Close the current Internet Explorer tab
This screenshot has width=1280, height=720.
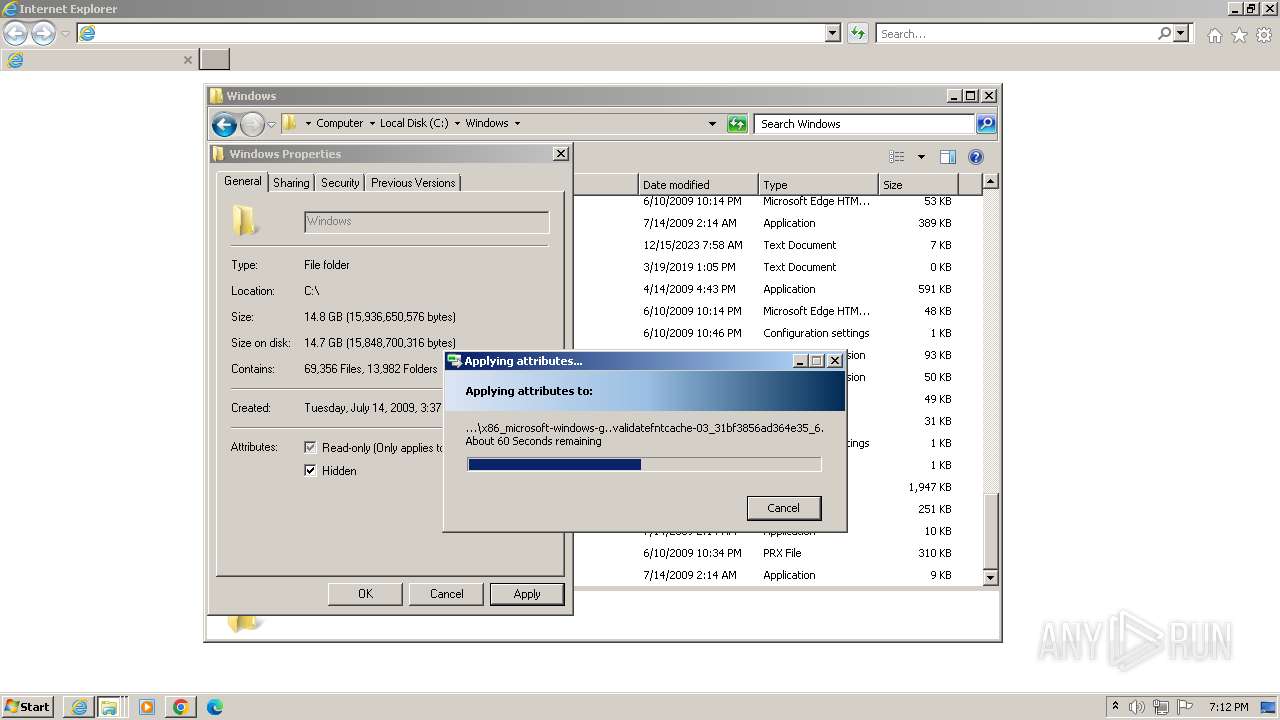187,60
